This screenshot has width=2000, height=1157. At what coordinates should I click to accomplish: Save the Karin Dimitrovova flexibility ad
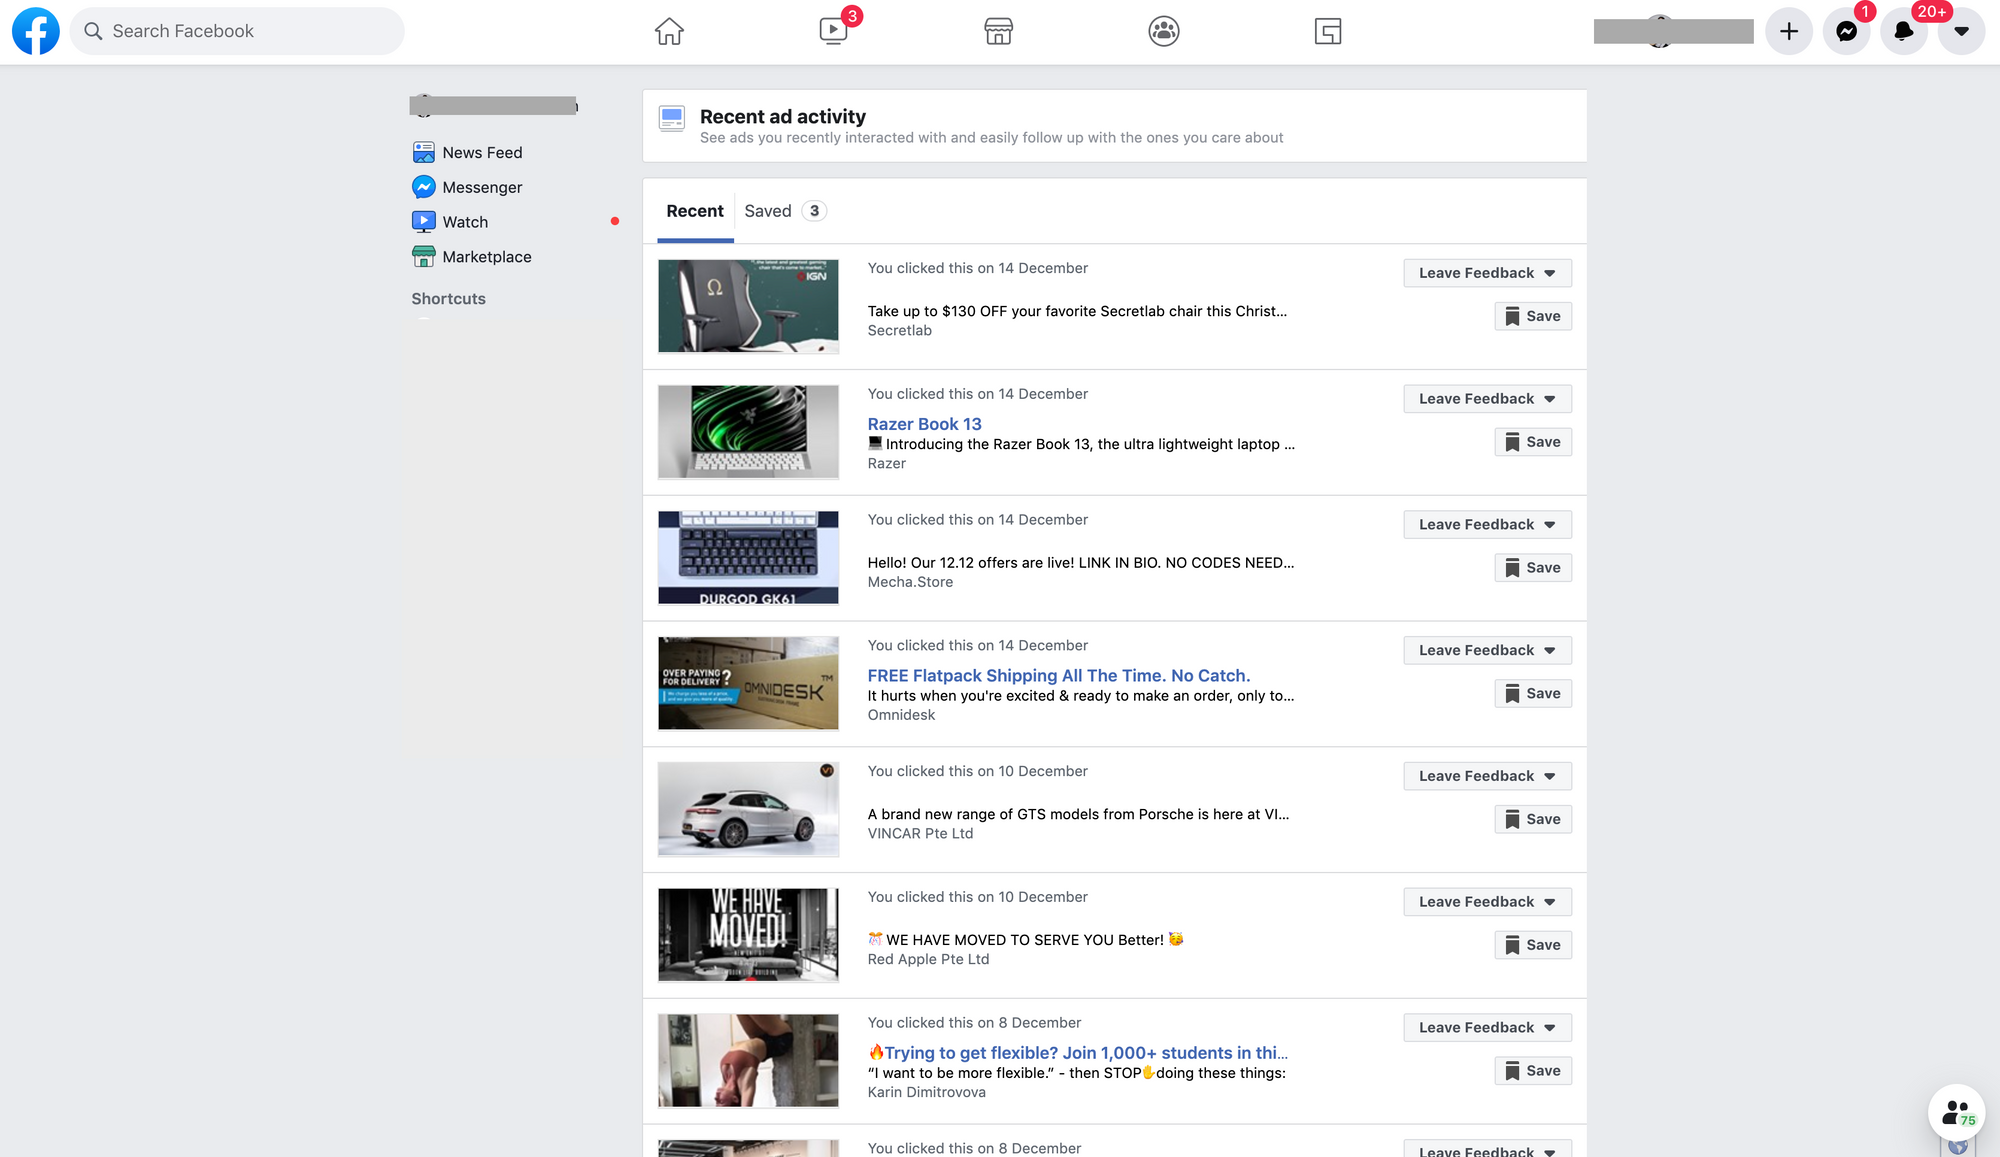1533,1071
